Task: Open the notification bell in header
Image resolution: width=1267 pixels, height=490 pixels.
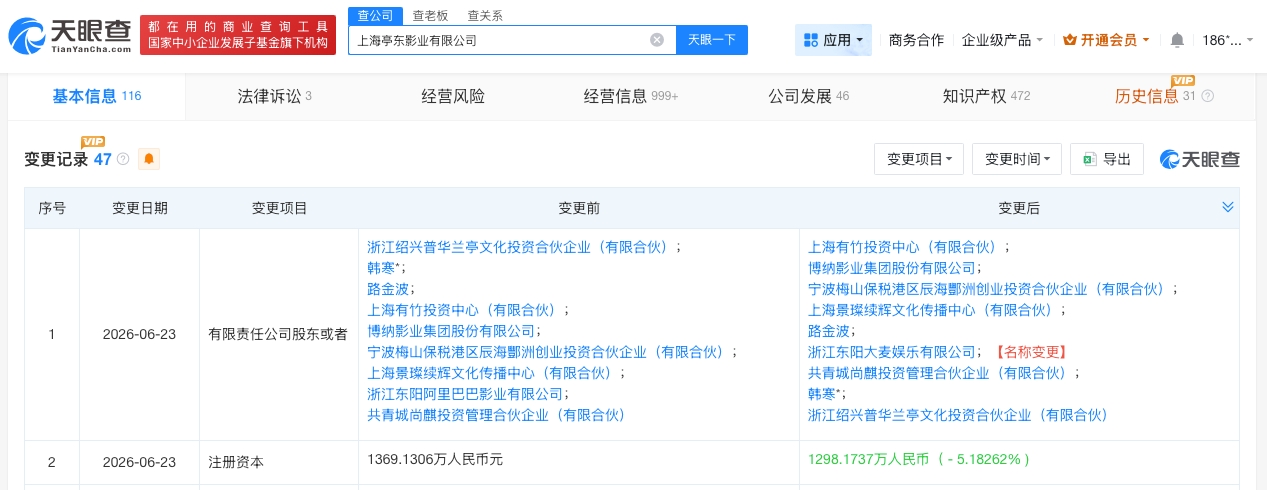Action: coord(1177,40)
